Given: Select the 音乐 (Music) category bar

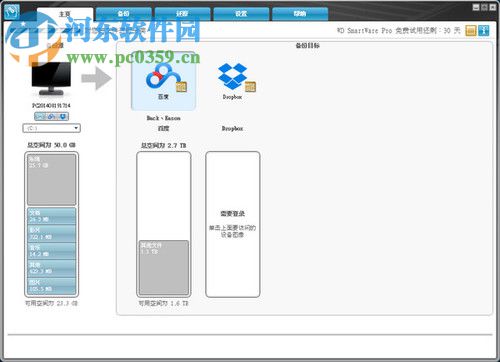Looking at the screenshot, I should tap(51, 251).
